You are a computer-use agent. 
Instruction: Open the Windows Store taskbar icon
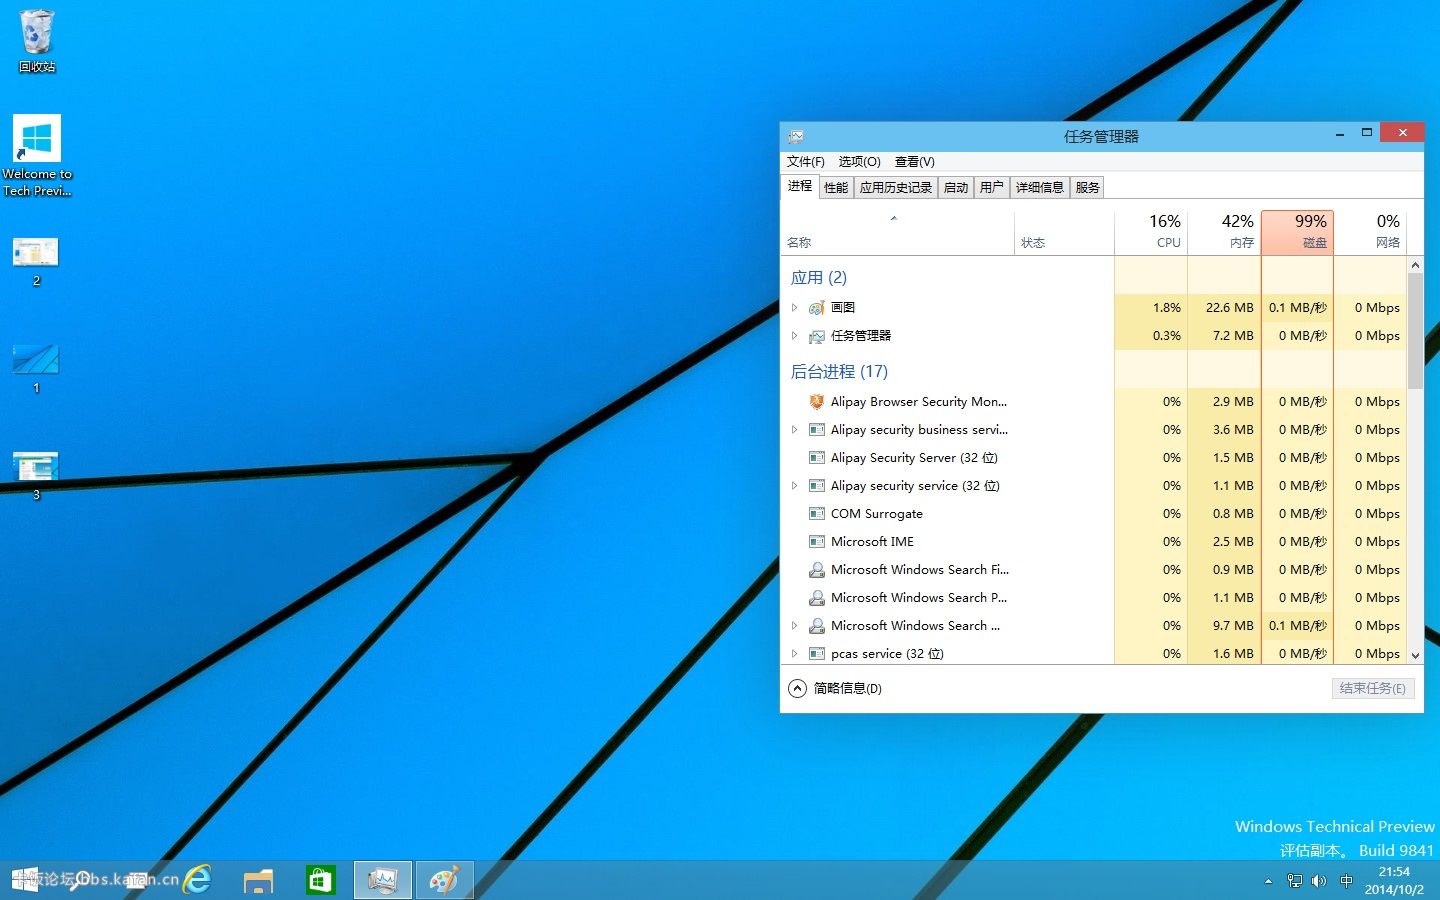click(x=320, y=880)
